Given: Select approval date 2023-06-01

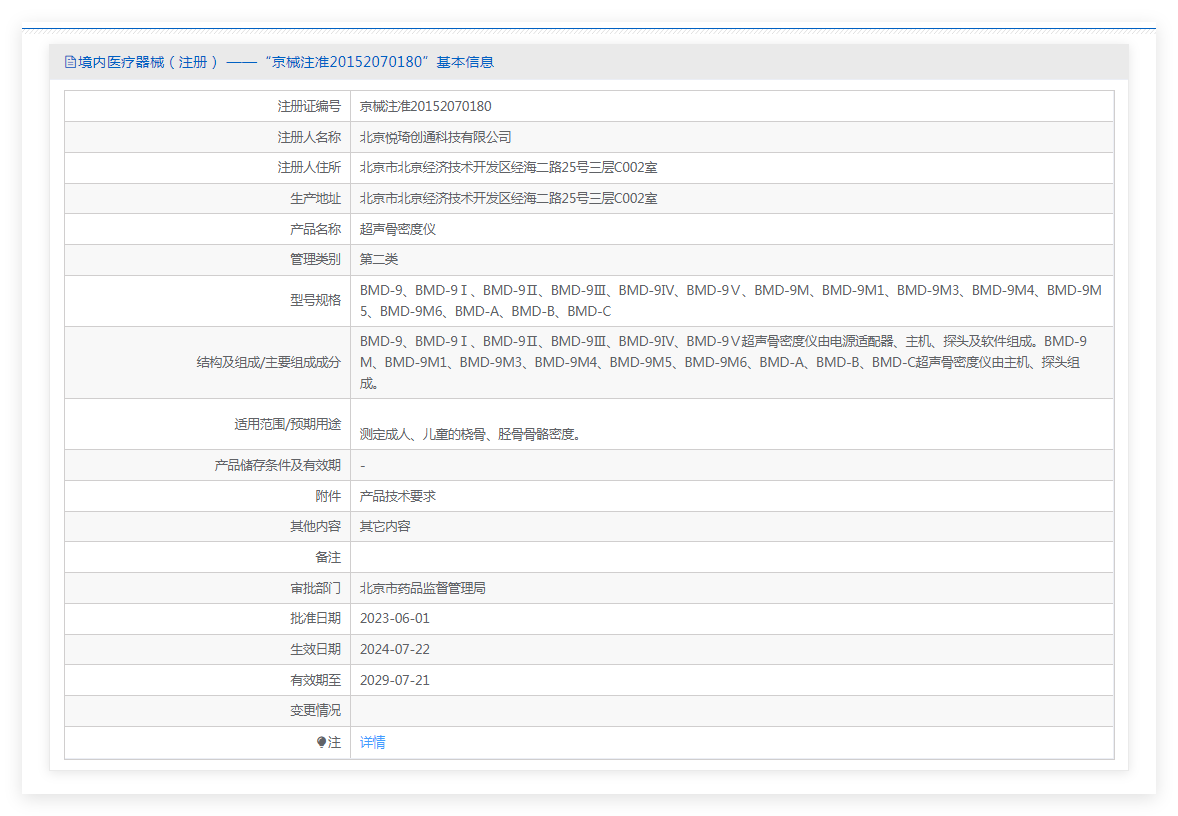Looking at the screenshot, I should click(x=394, y=618).
